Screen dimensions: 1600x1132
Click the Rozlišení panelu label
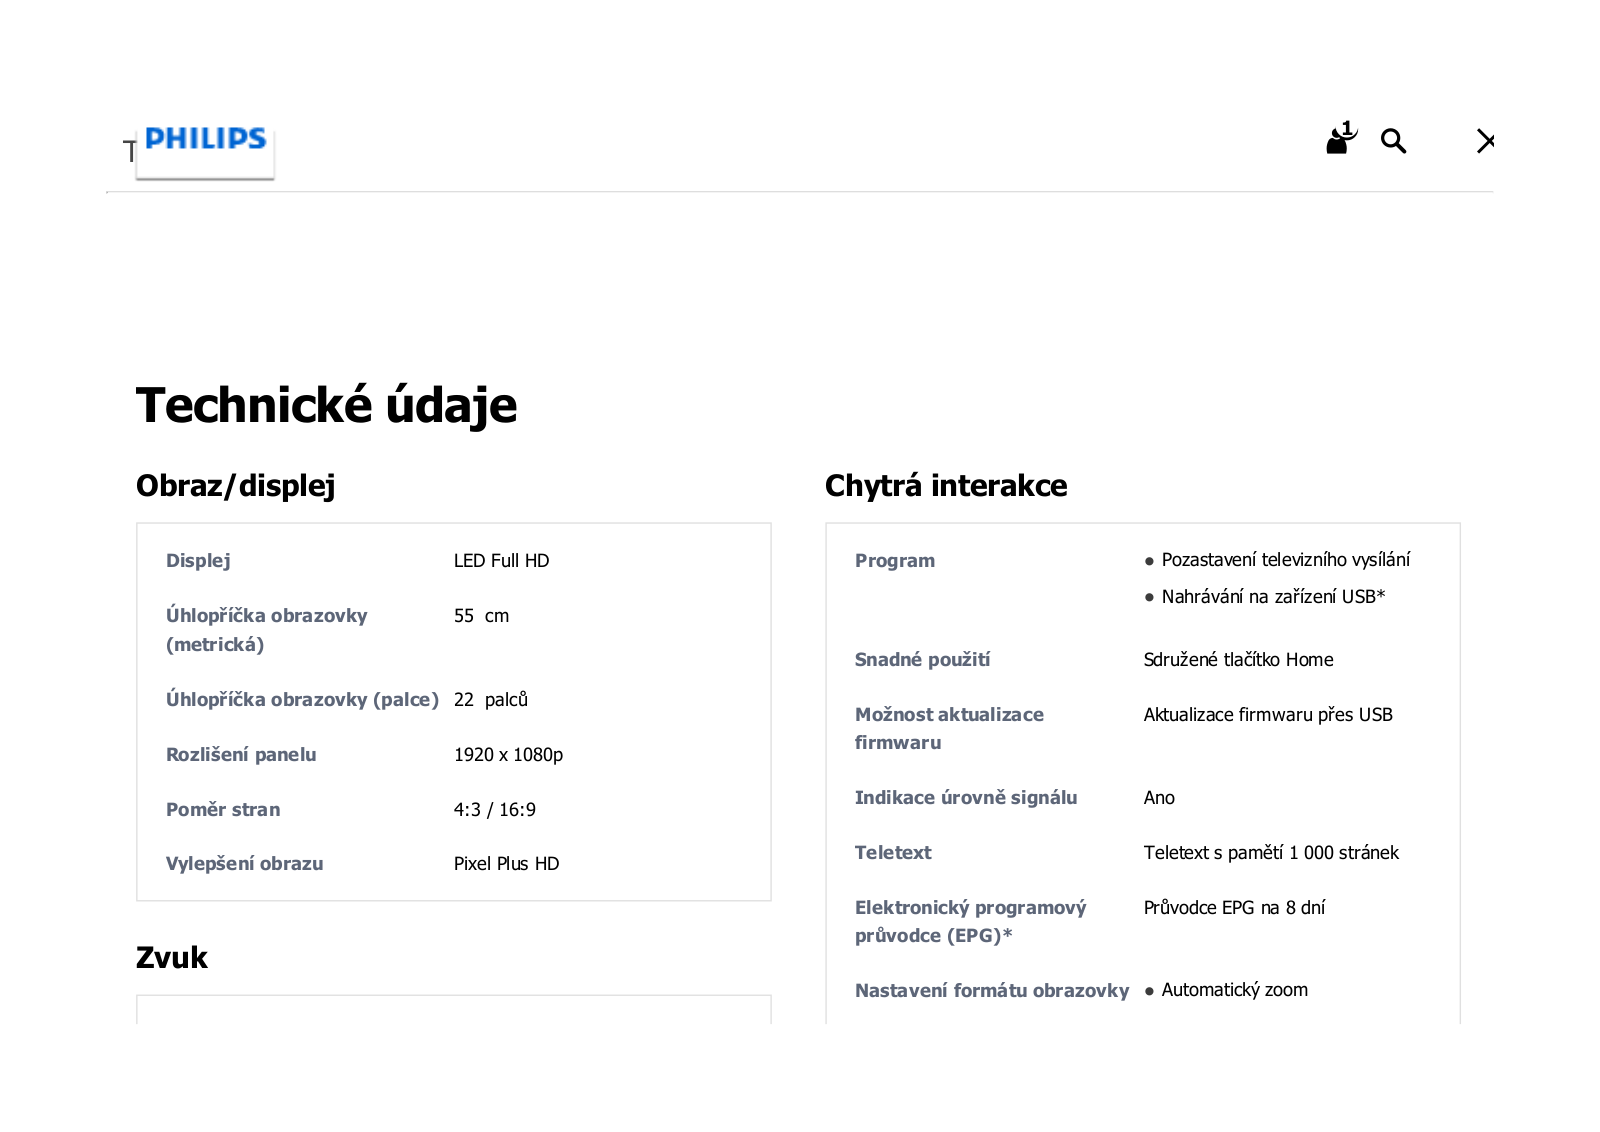coord(241,755)
